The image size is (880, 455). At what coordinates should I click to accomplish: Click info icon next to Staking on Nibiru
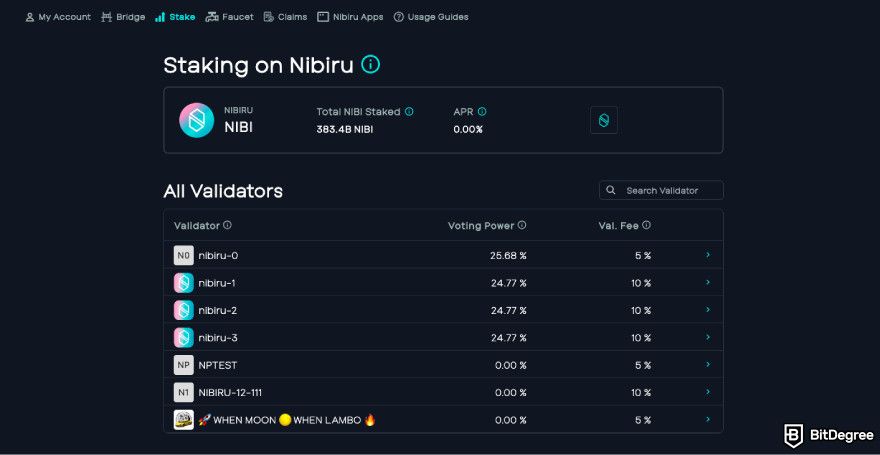coord(370,65)
